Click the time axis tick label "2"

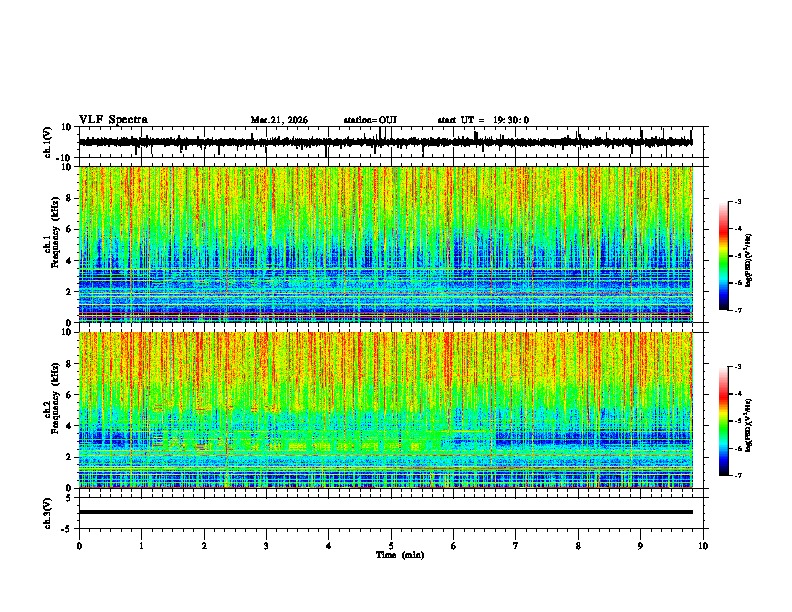(204, 546)
